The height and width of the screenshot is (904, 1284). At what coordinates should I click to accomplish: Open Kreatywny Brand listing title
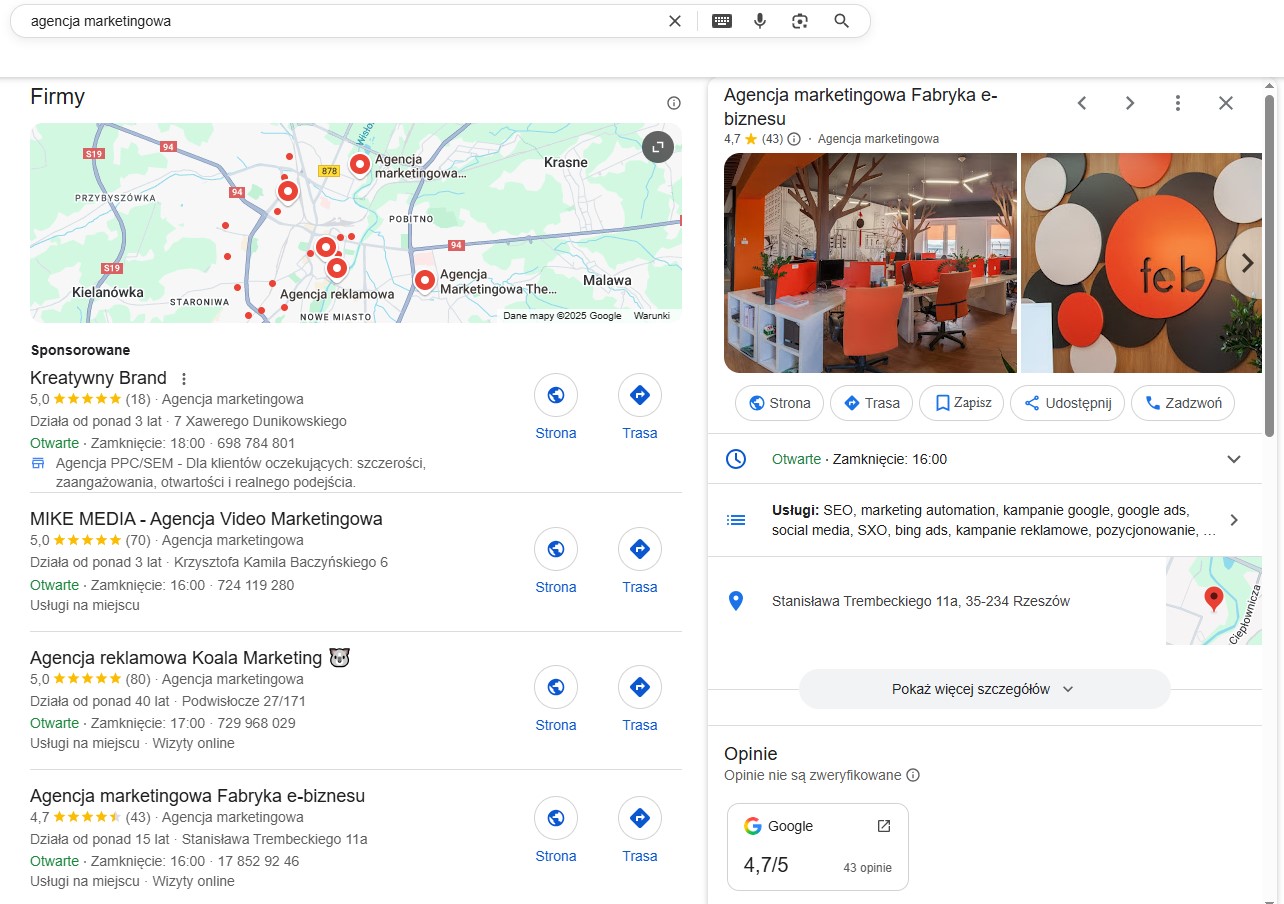tap(98, 378)
